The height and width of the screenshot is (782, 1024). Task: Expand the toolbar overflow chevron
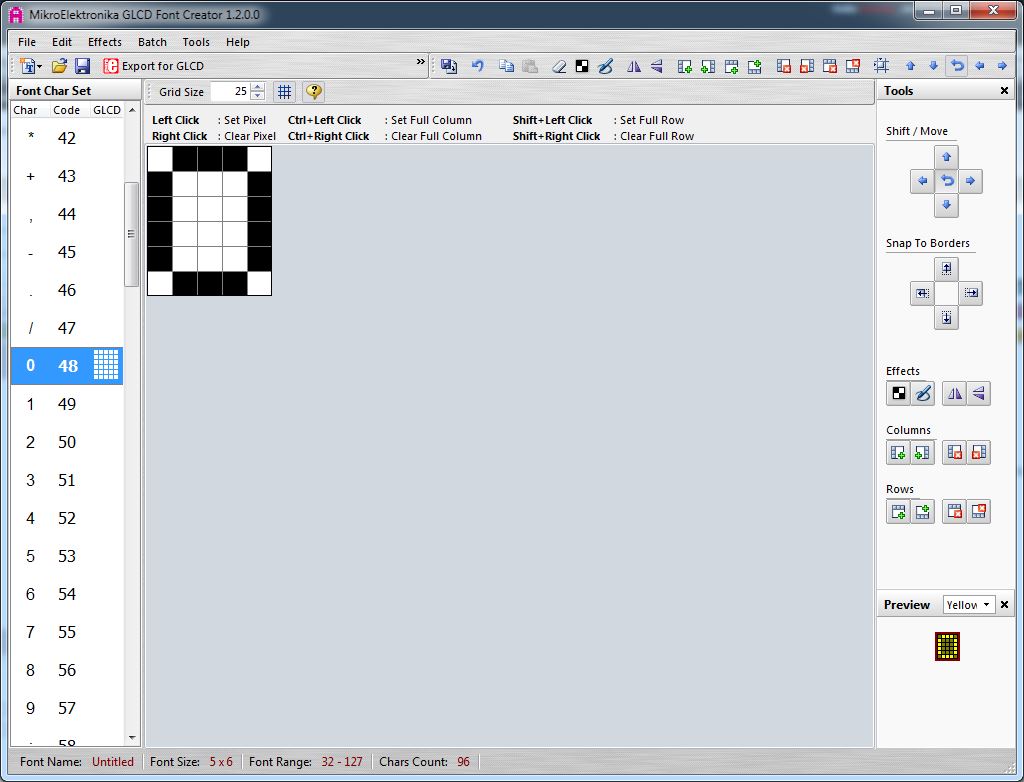[421, 63]
